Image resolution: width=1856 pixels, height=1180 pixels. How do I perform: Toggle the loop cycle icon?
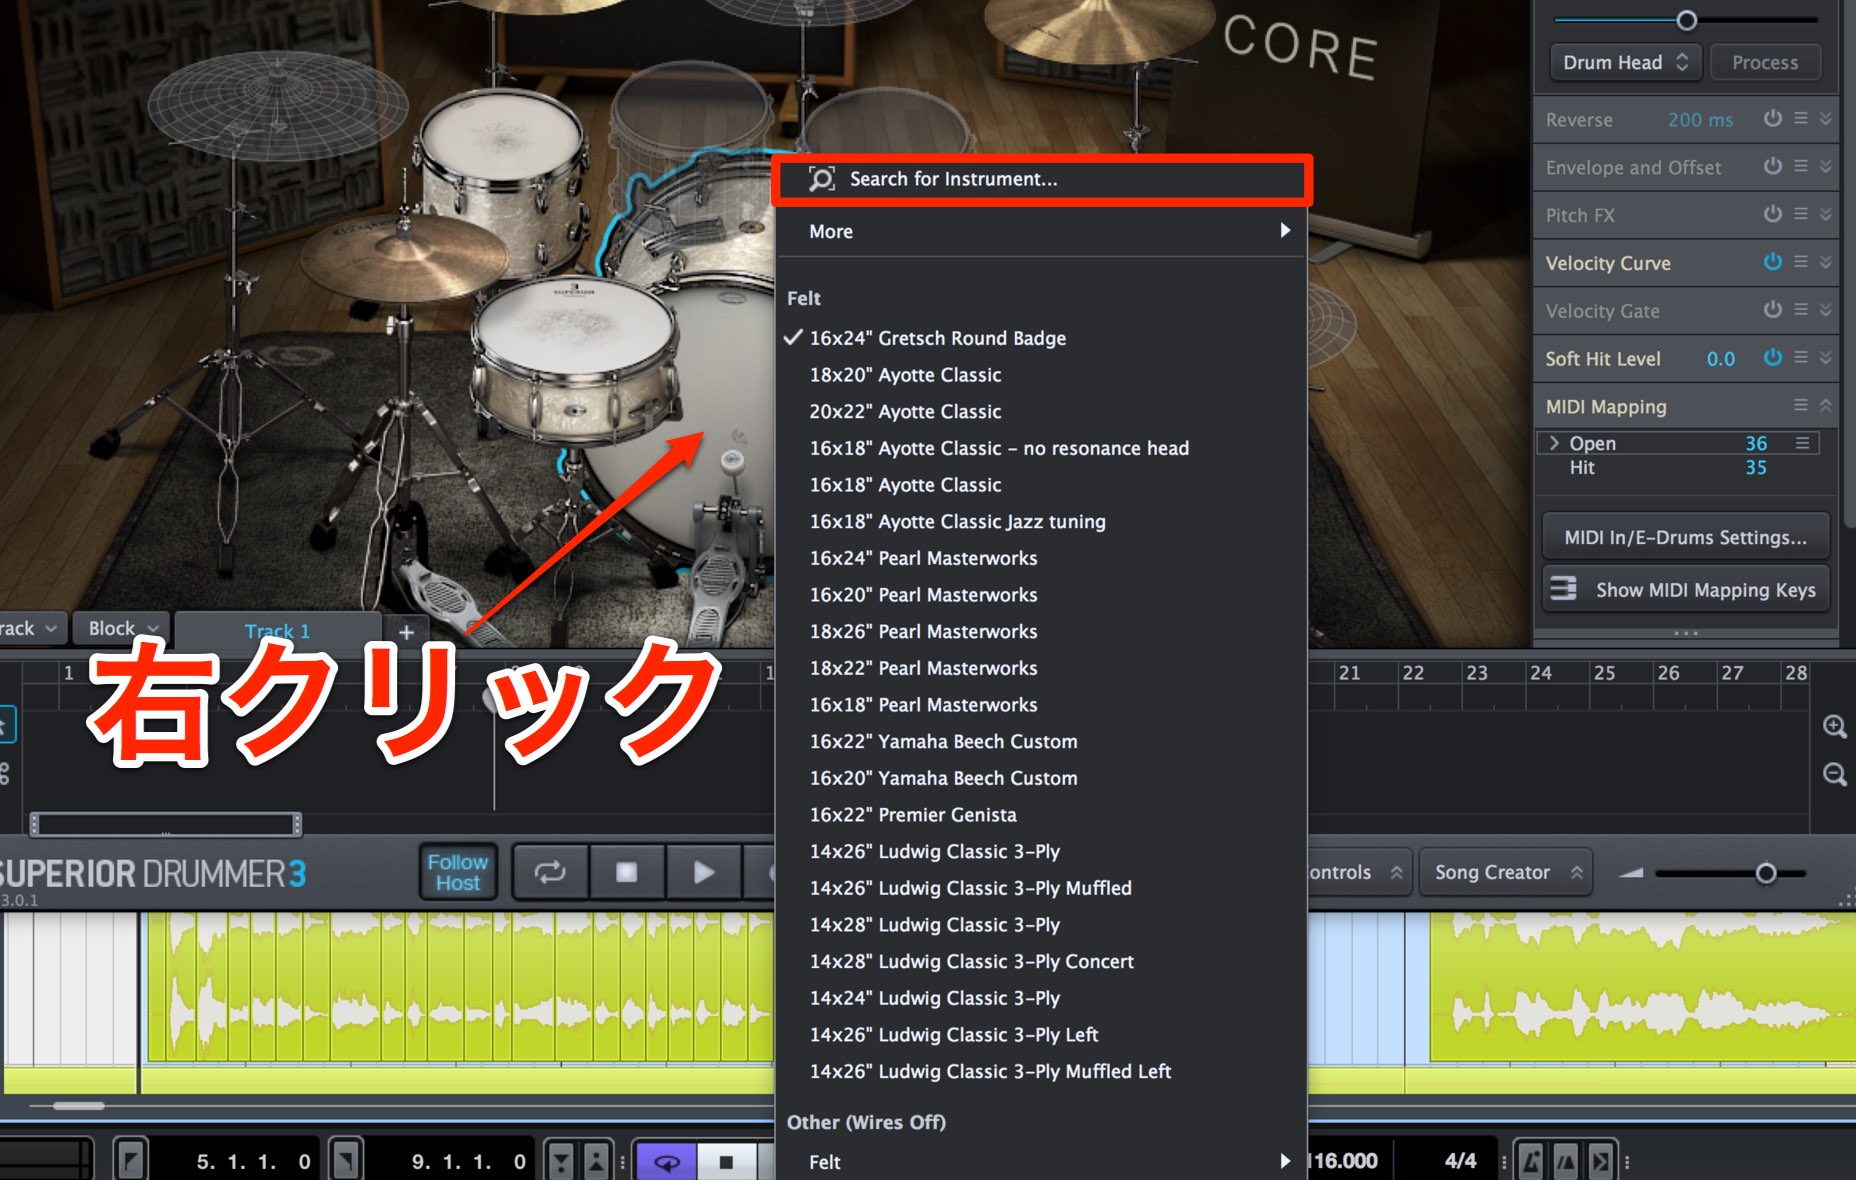(x=550, y=872)
